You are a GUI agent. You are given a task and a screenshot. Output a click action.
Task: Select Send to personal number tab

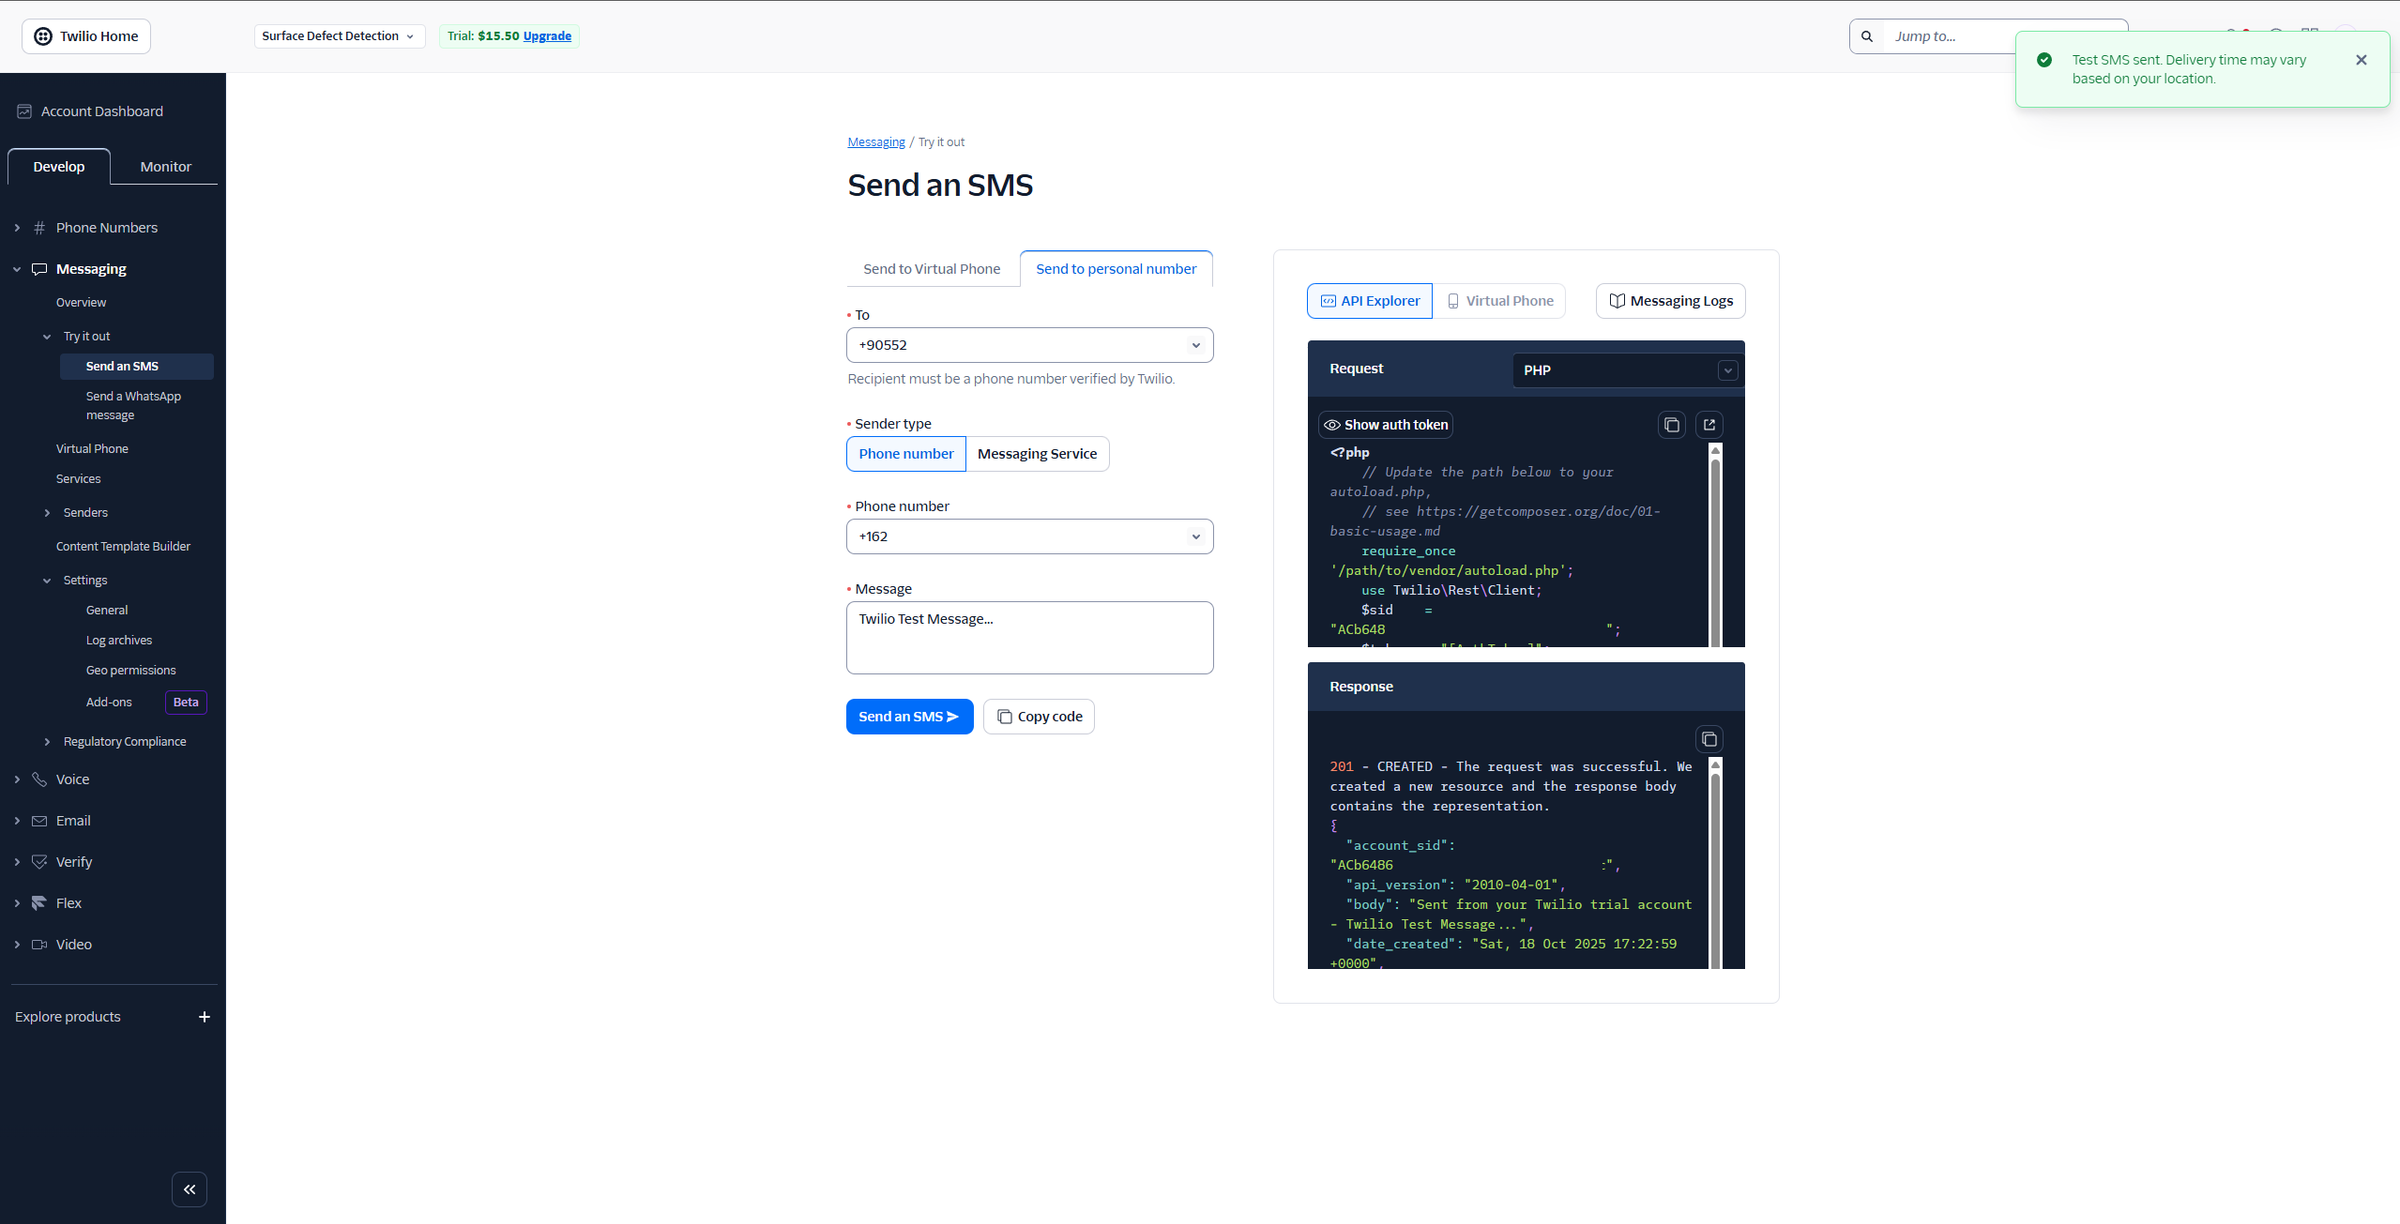pyautogui.click(x=1116, y=269)
